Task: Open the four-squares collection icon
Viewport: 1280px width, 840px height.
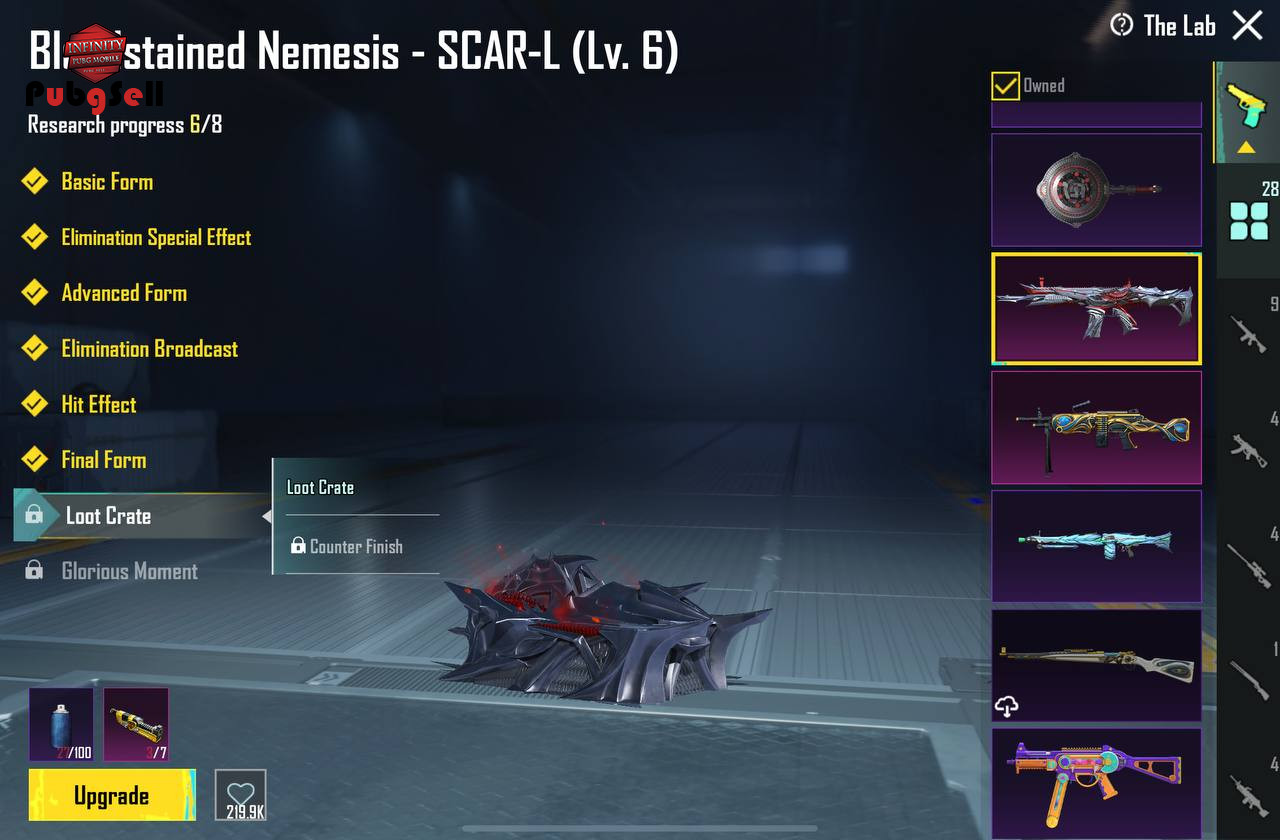Action: 1249,220
